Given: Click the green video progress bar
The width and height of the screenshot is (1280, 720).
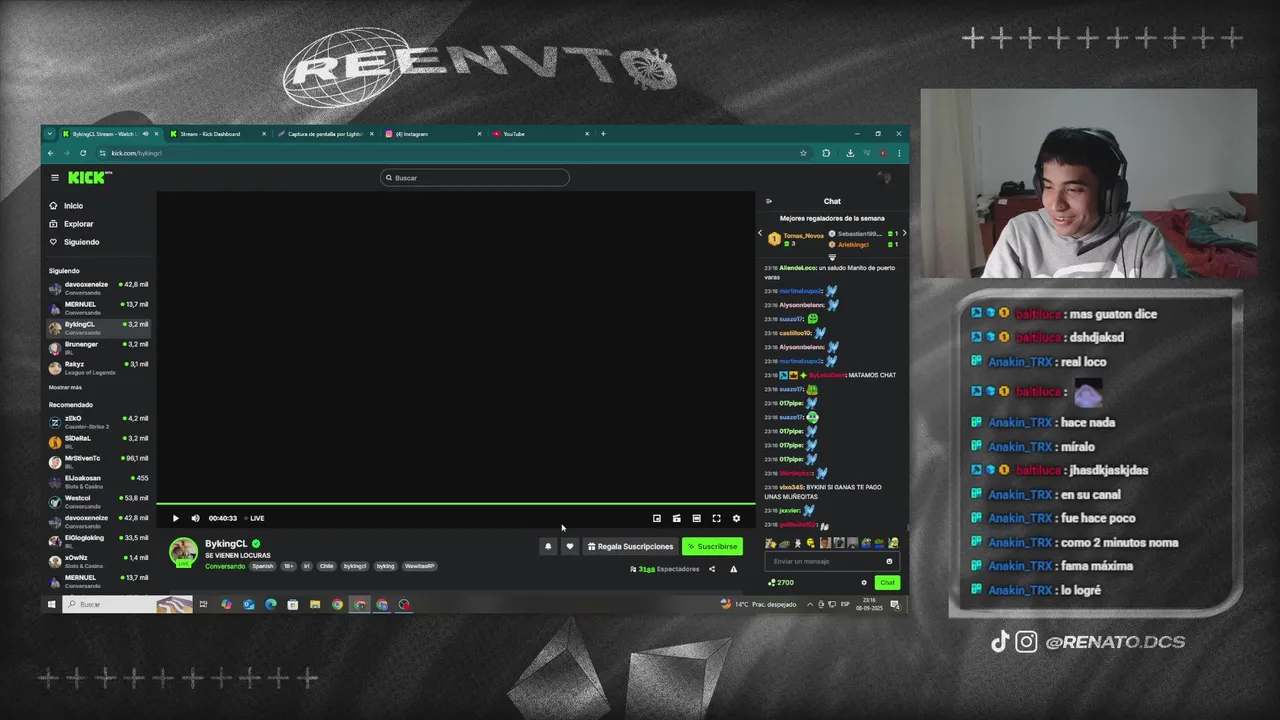Looking at the screenshot, I should (x=456, y=504).
